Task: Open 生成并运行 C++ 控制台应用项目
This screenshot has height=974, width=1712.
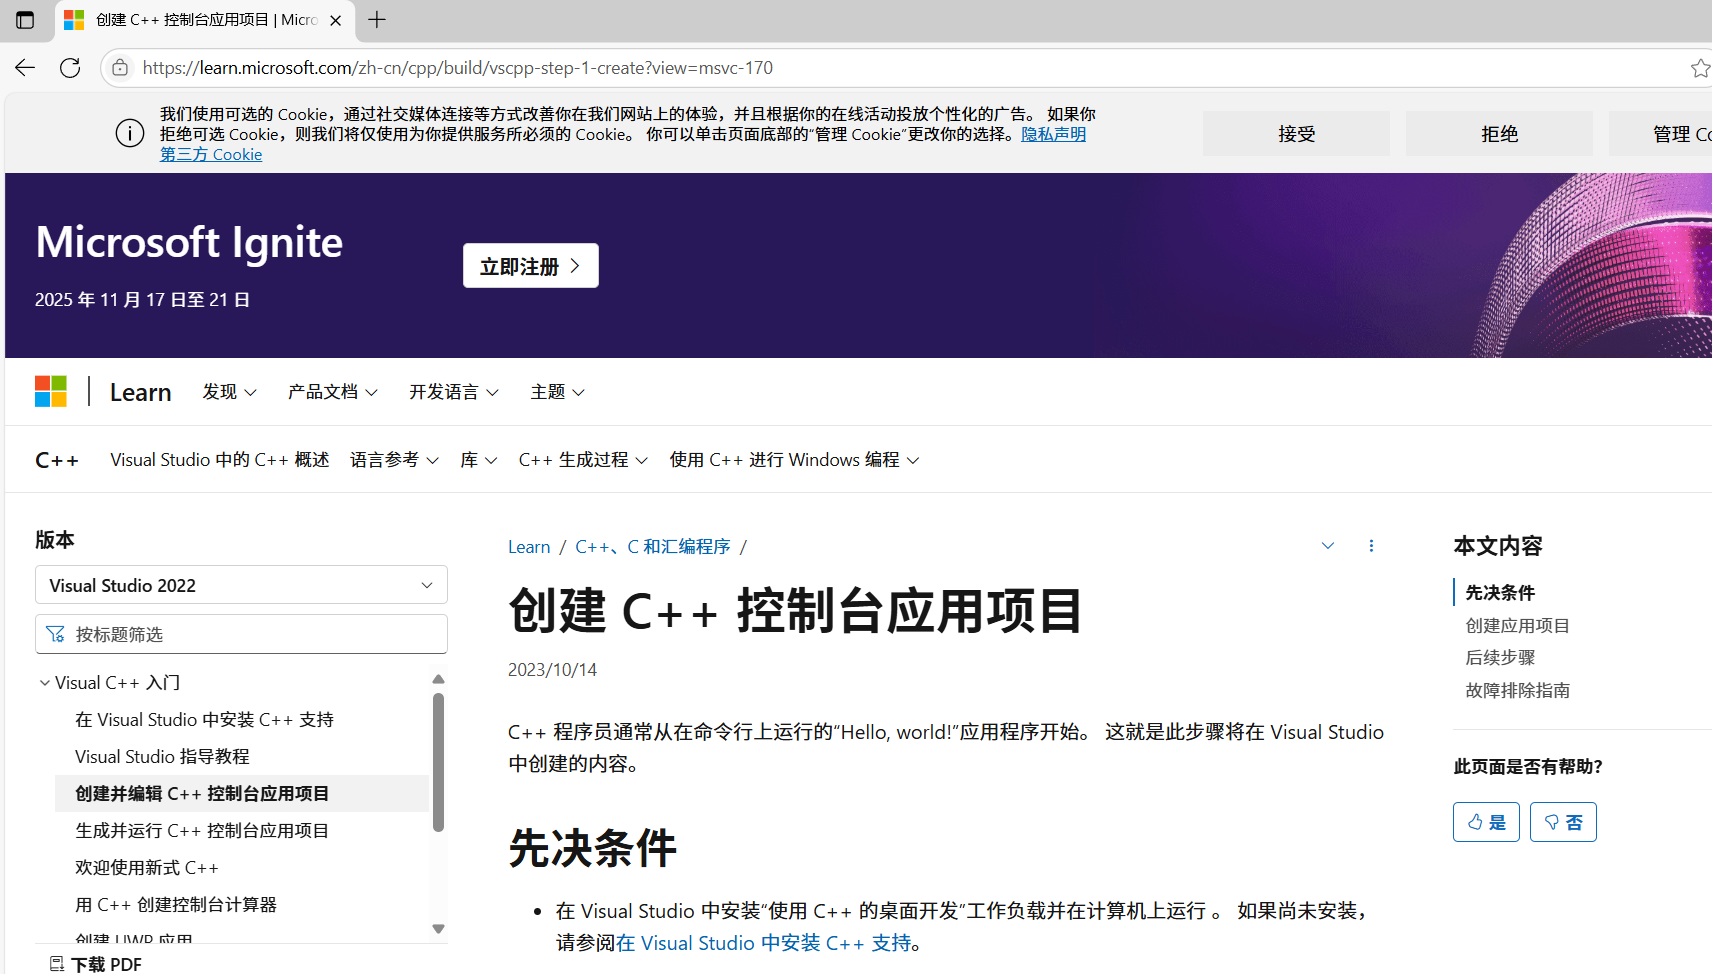Action: [x=202, y=831]
